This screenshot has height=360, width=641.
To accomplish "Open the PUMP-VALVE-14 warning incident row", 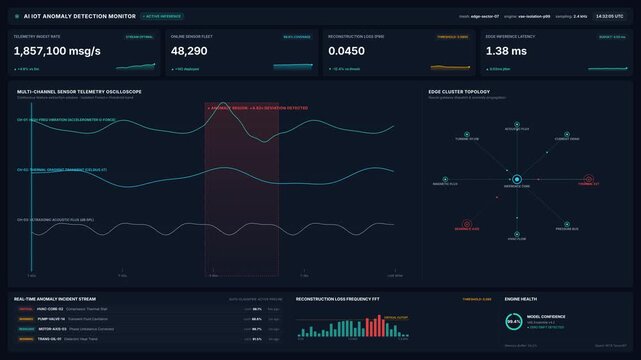I will tap(148, 319).
